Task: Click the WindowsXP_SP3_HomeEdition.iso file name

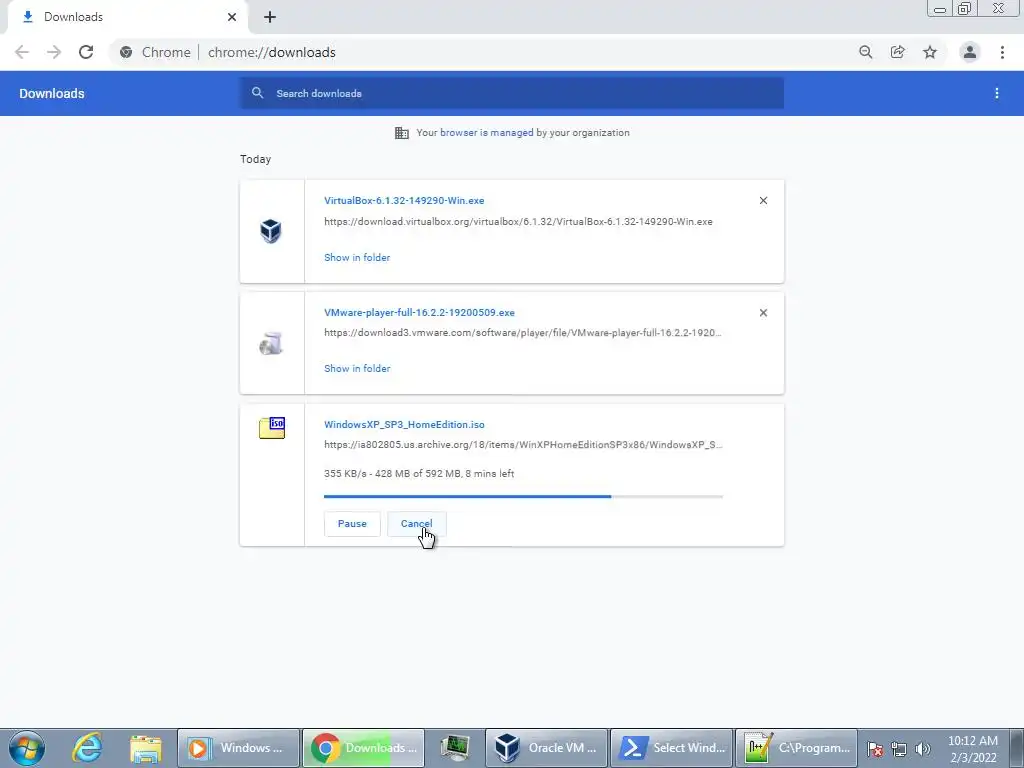Action: pos(404,424)
